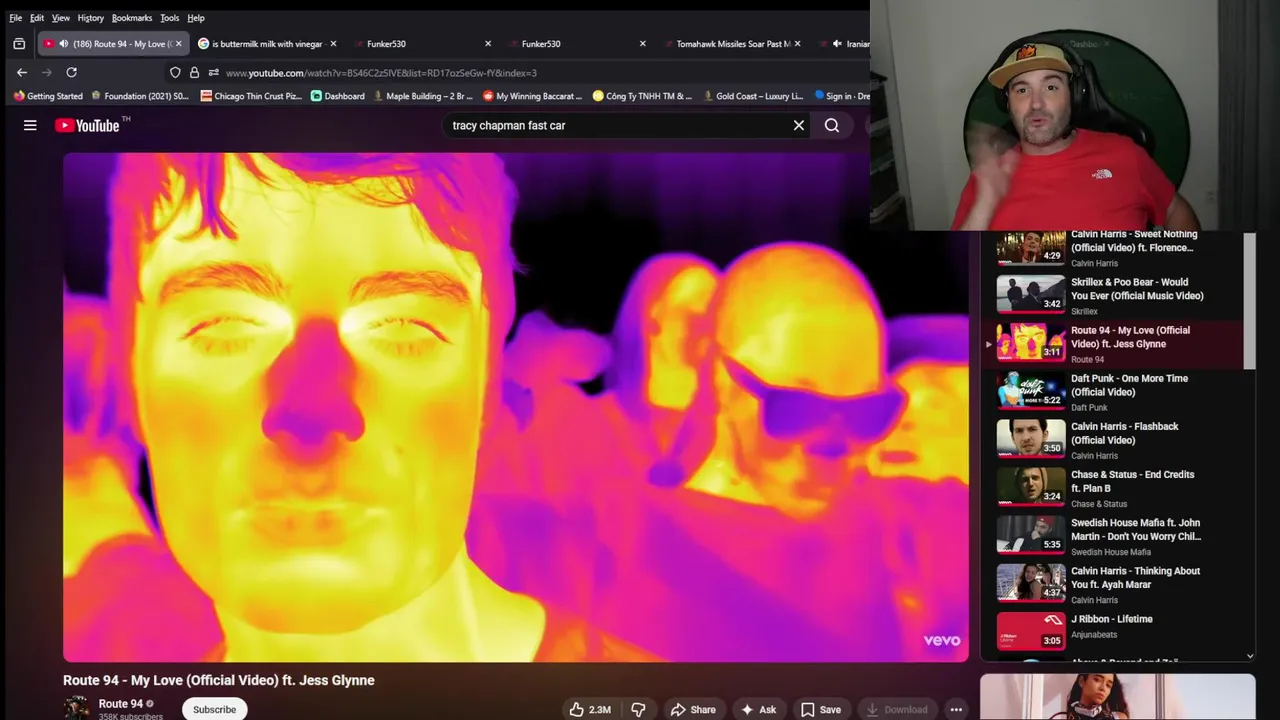Close the Tomahawk Missiles tab
The width and height of the screenshot is (1280, 720).
point(797,44)
